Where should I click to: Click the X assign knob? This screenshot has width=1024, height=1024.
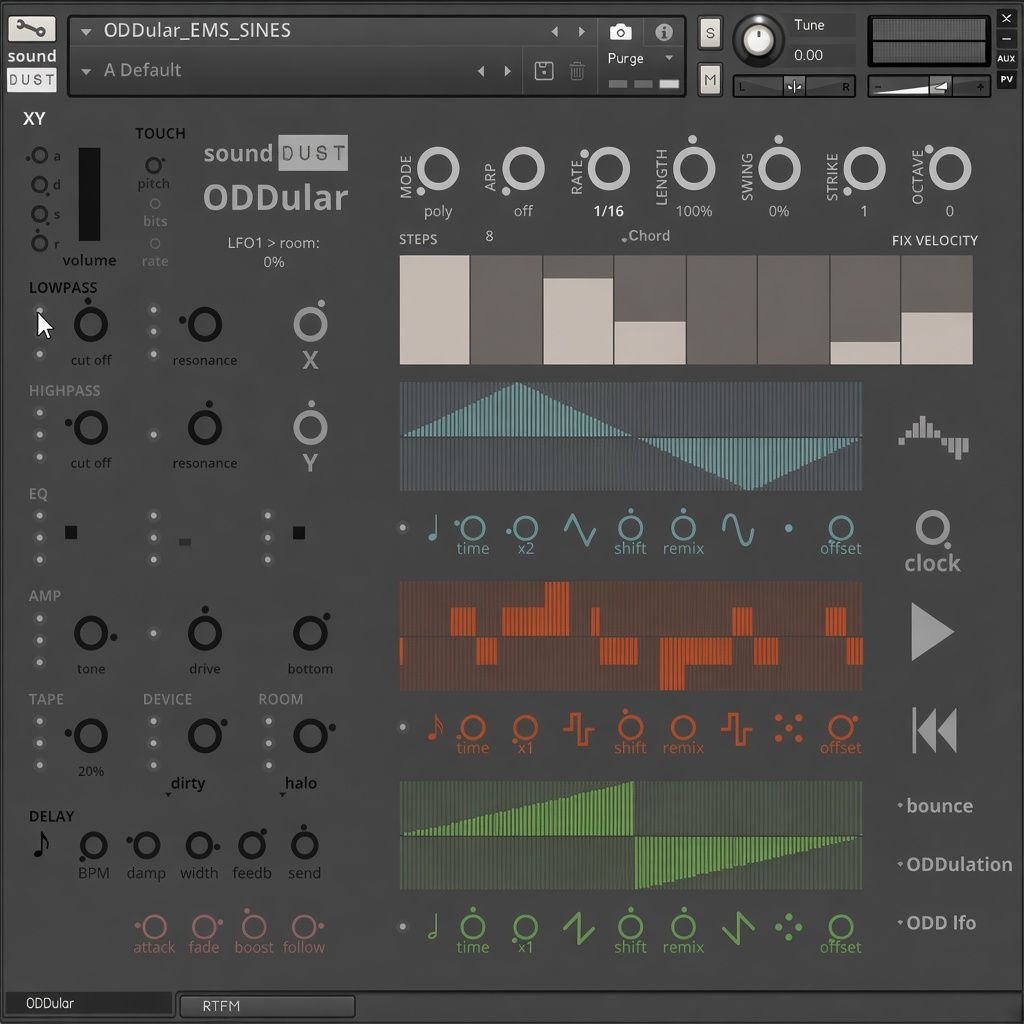(x=310, y=325)
